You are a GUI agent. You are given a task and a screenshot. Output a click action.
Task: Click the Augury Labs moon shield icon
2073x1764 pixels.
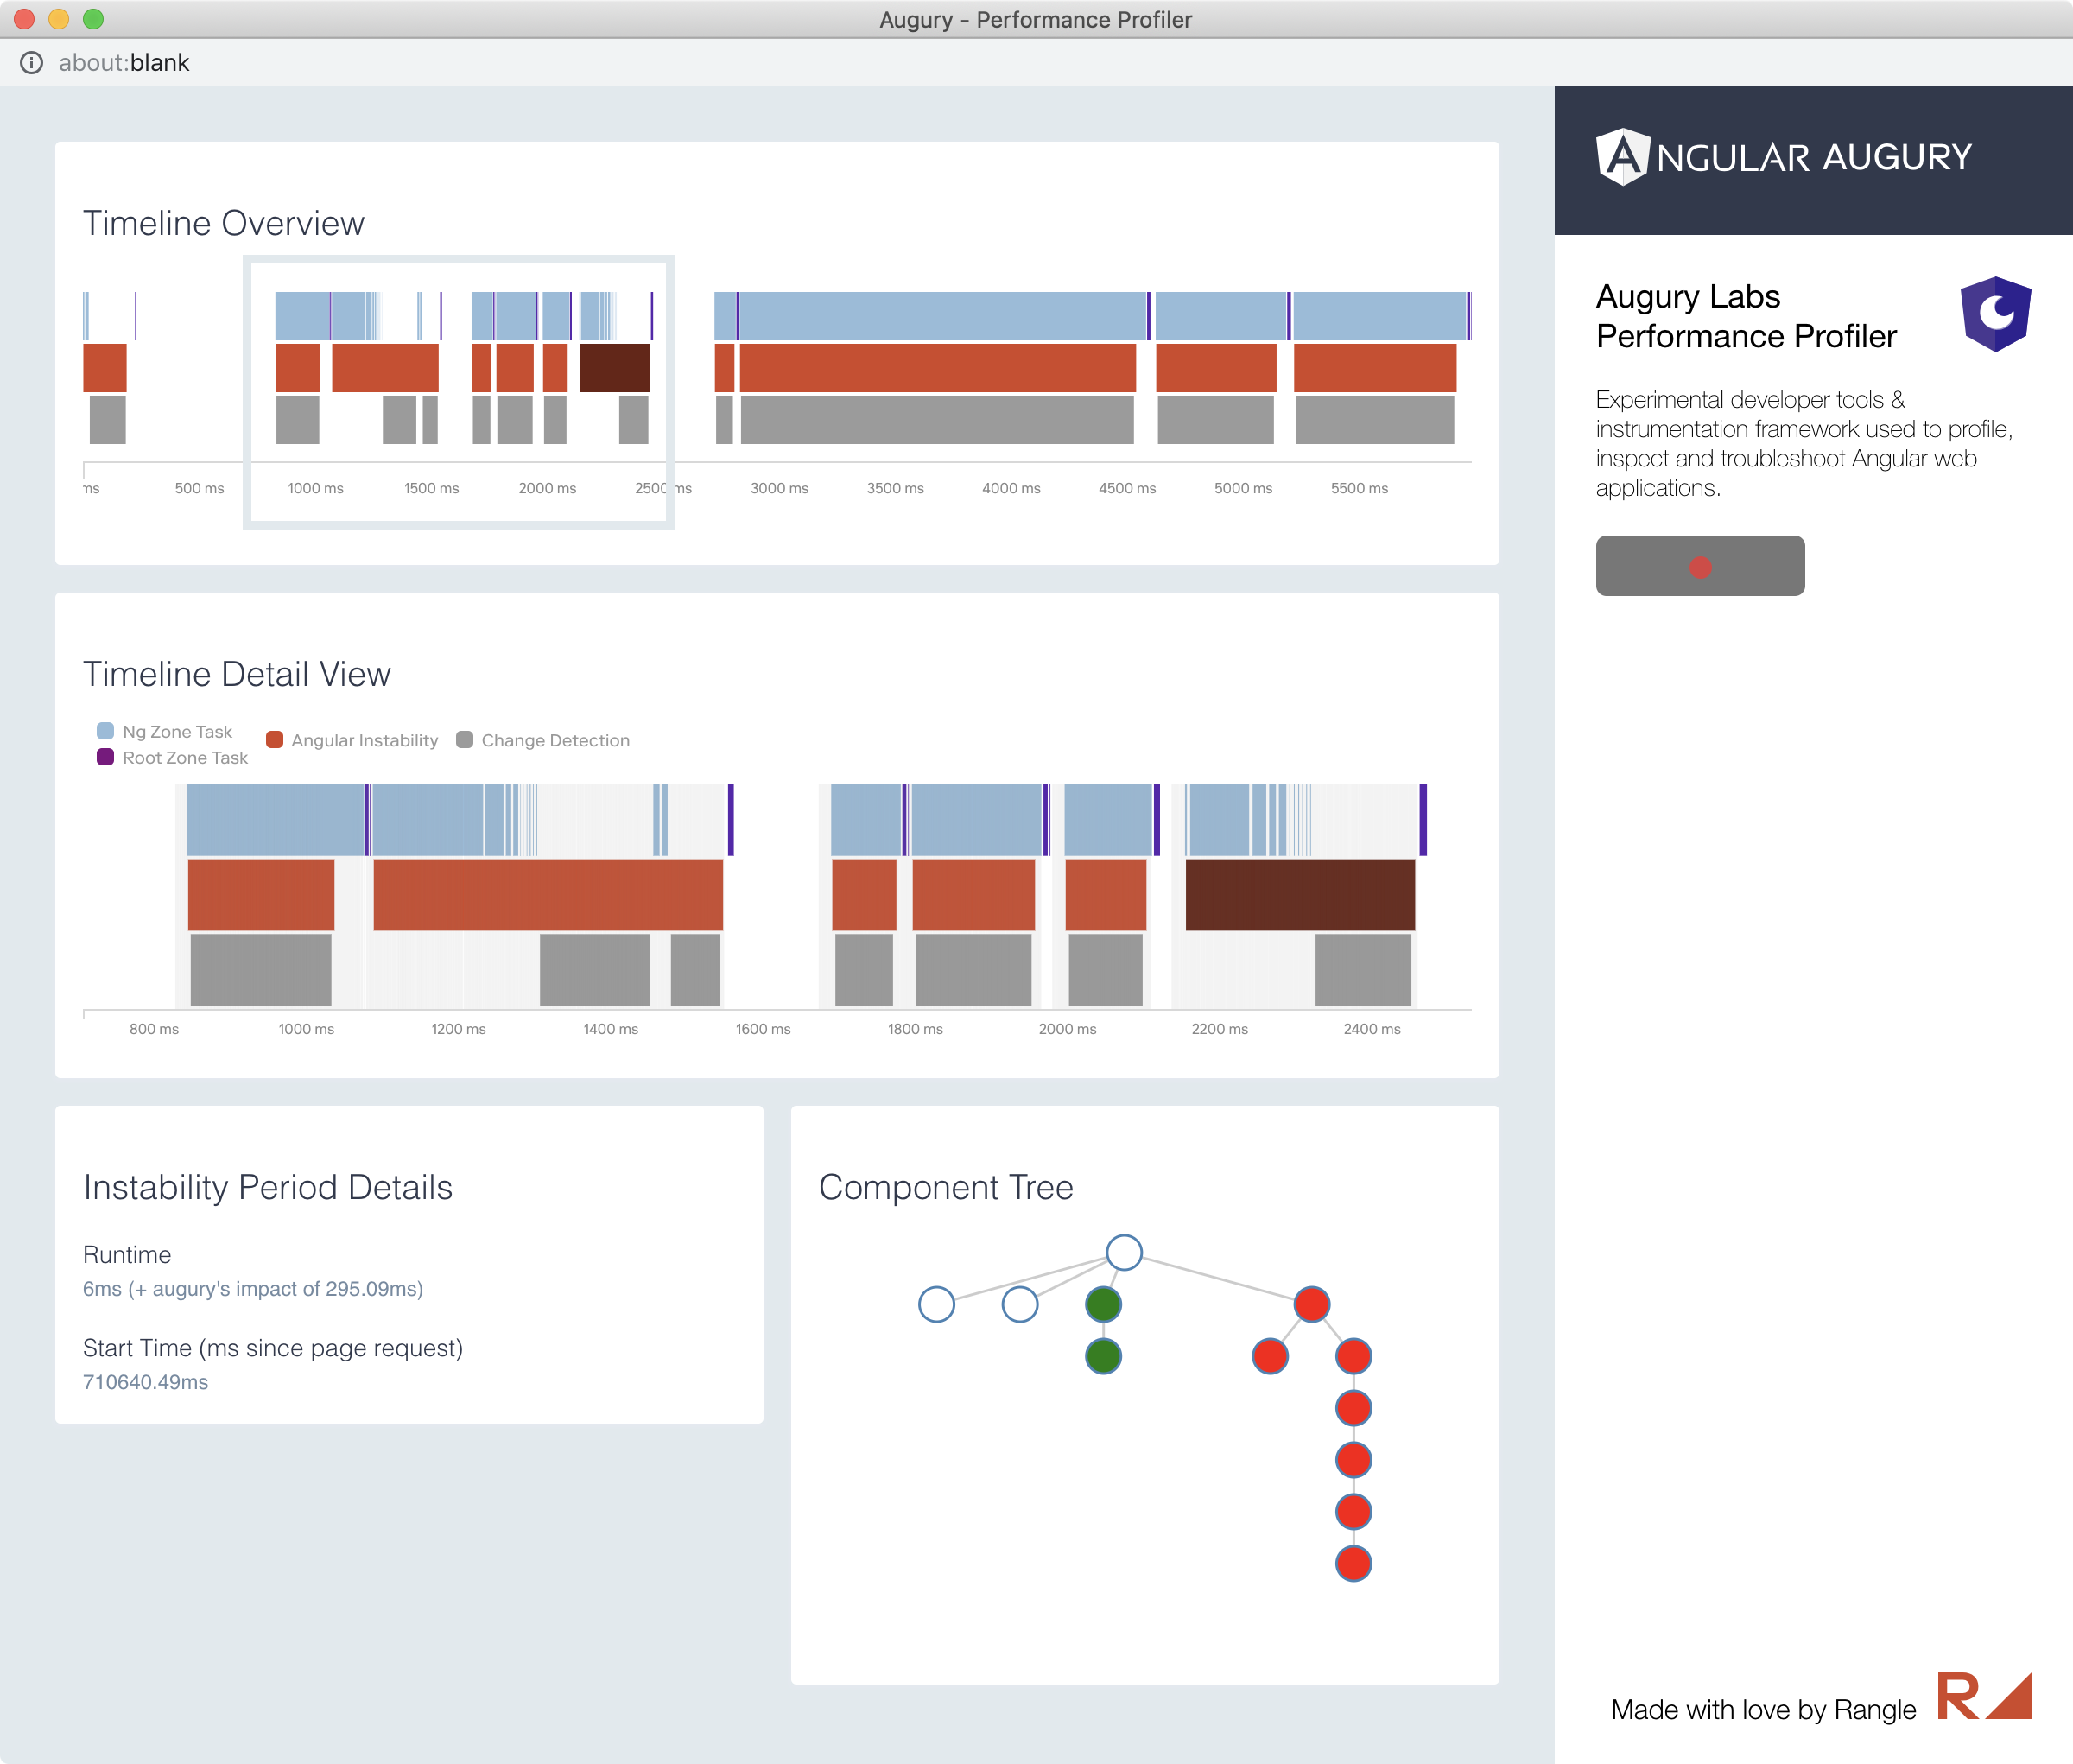point(1995,314)
